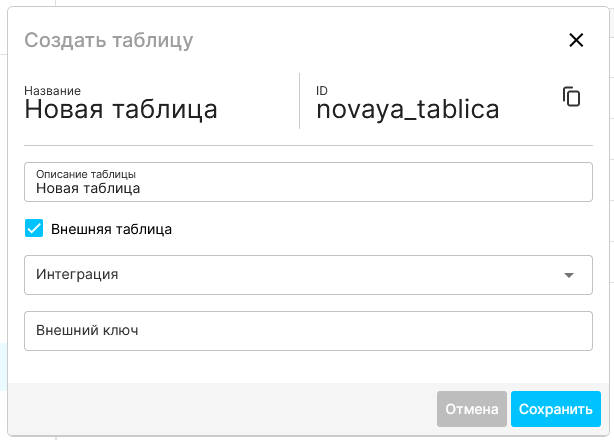Click the small Название field label

point(52,90)
